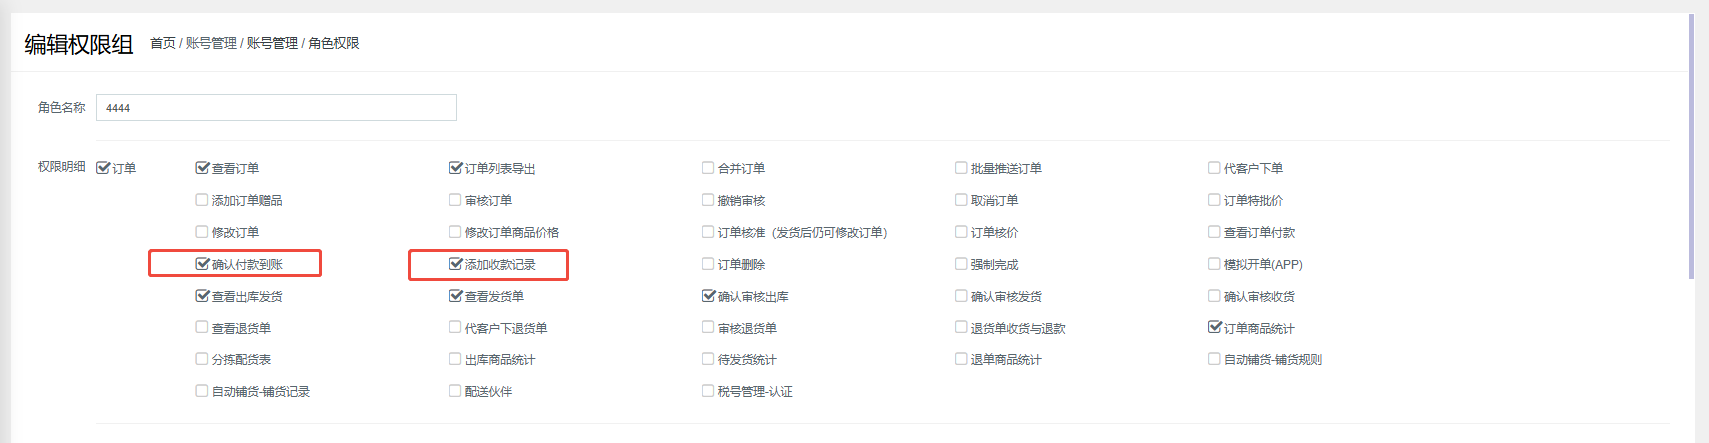This screenshot has width=1709, height=443.
Task: Check 退货单收货与退款 box
Action: [x=961, y=327]
